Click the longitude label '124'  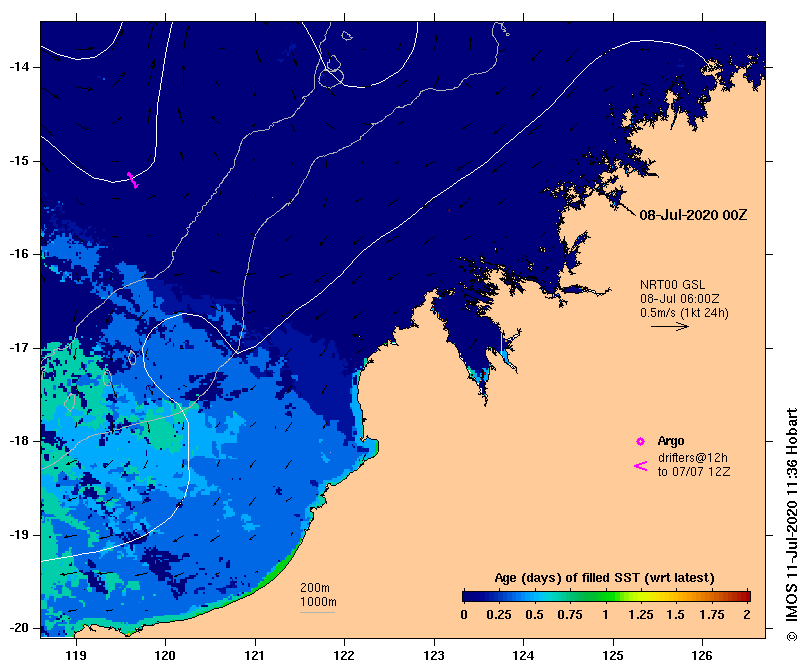523,655
